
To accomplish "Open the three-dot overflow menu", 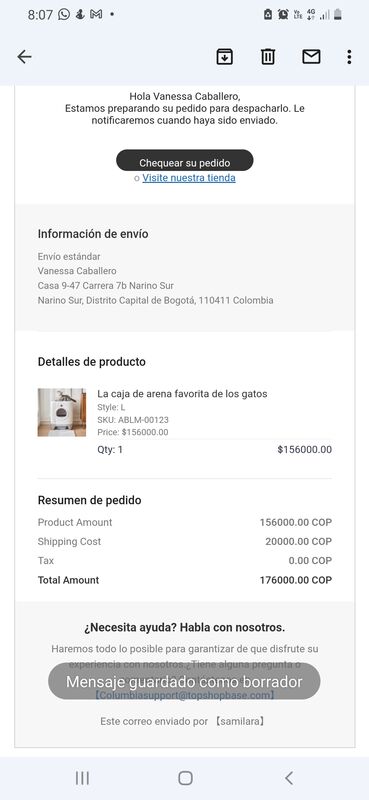I will [x=349, y=57].
